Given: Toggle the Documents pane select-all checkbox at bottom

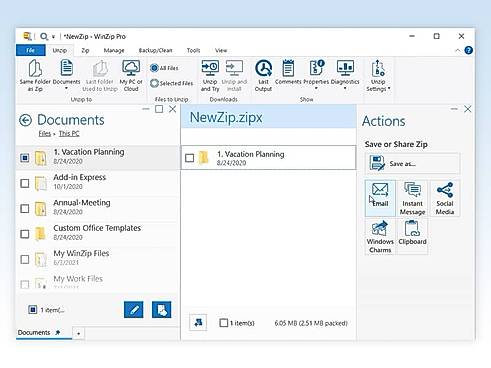Looking at the screenshot, I should (32, 310).
